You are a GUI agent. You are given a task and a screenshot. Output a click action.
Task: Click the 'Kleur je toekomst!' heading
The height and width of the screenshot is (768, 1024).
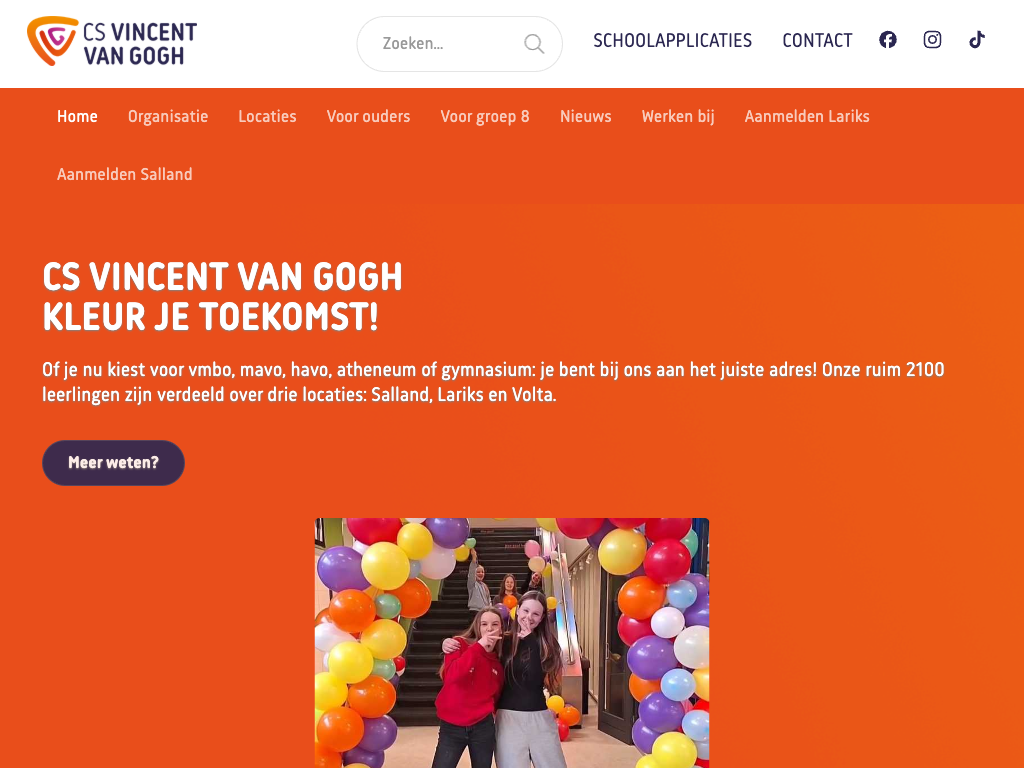[x=211, y=318]
